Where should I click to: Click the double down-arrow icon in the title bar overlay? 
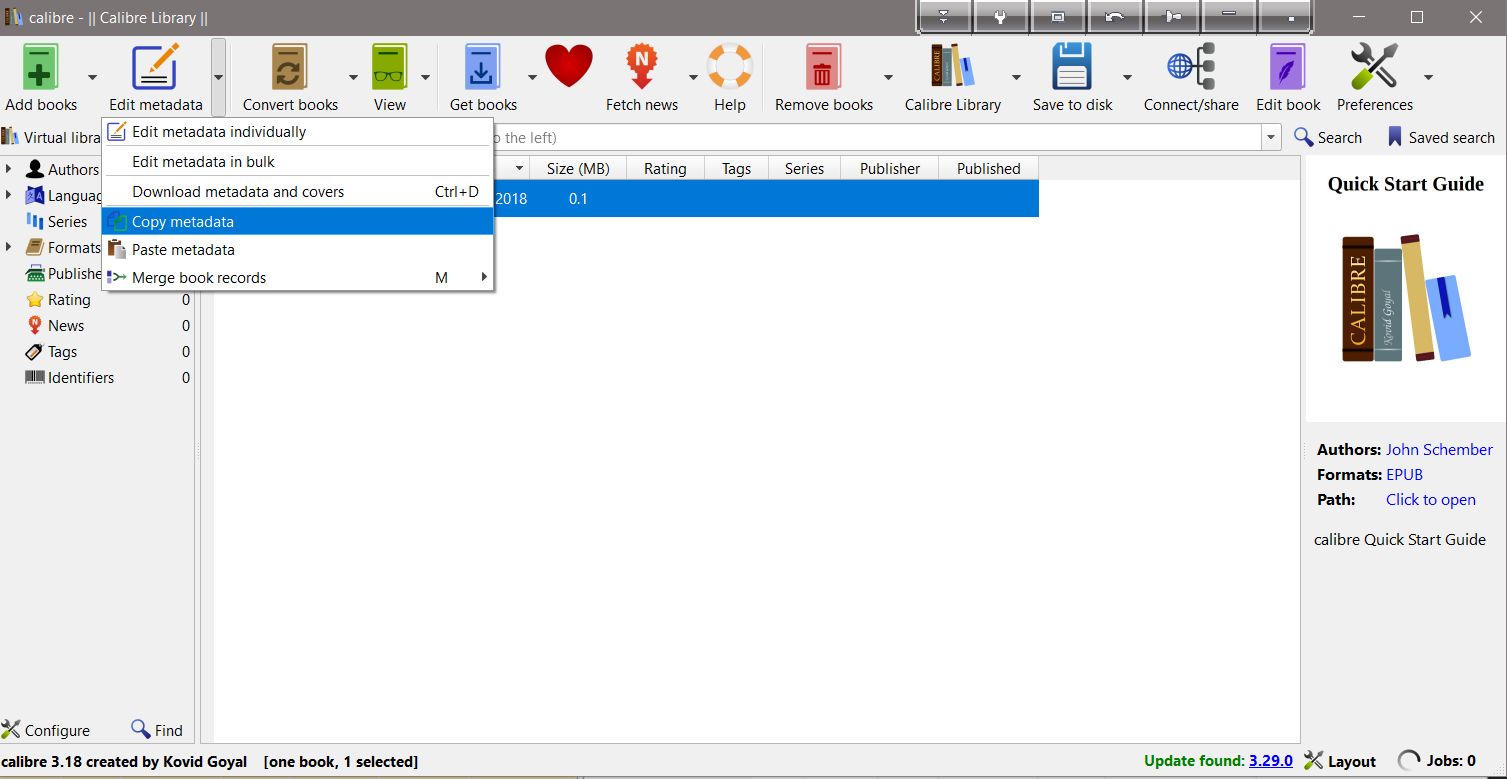point(943,17)
